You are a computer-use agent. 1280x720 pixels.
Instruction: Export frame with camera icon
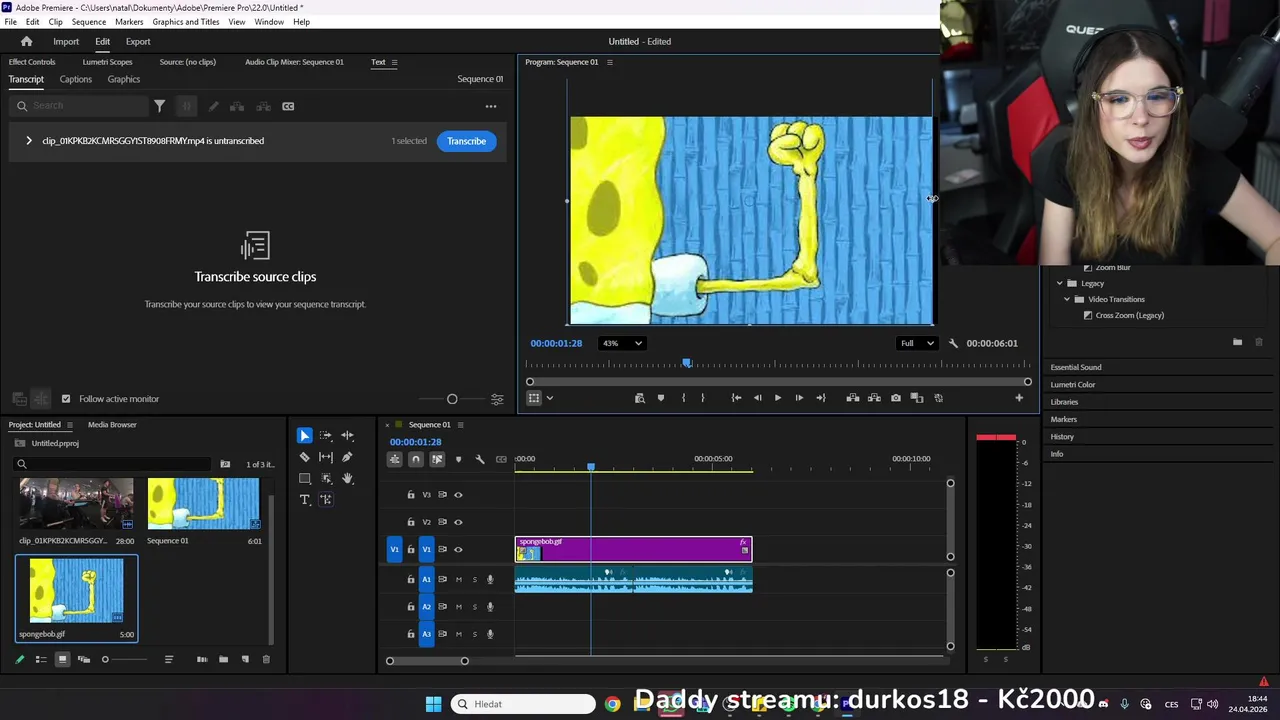pyautogui.click(x=896, y=398)
